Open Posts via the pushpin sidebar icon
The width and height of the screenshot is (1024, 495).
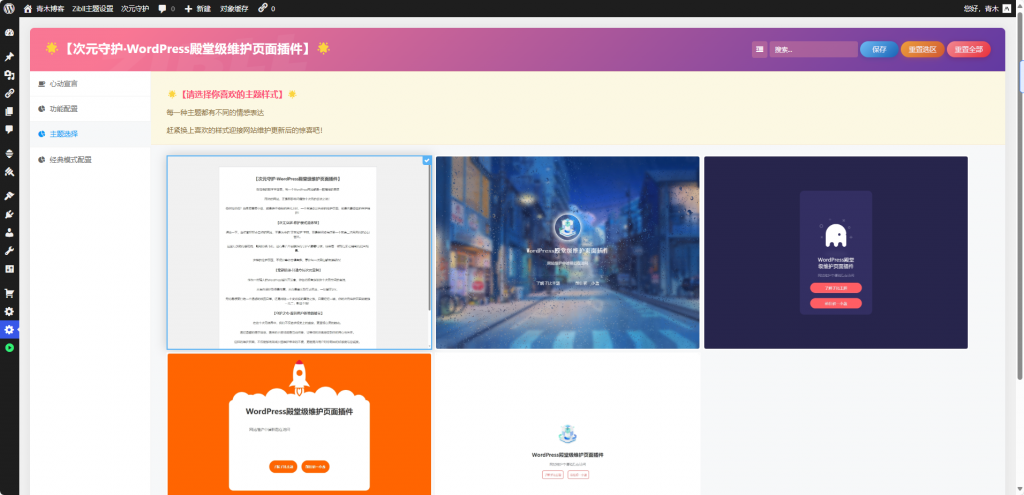(9, 57)
